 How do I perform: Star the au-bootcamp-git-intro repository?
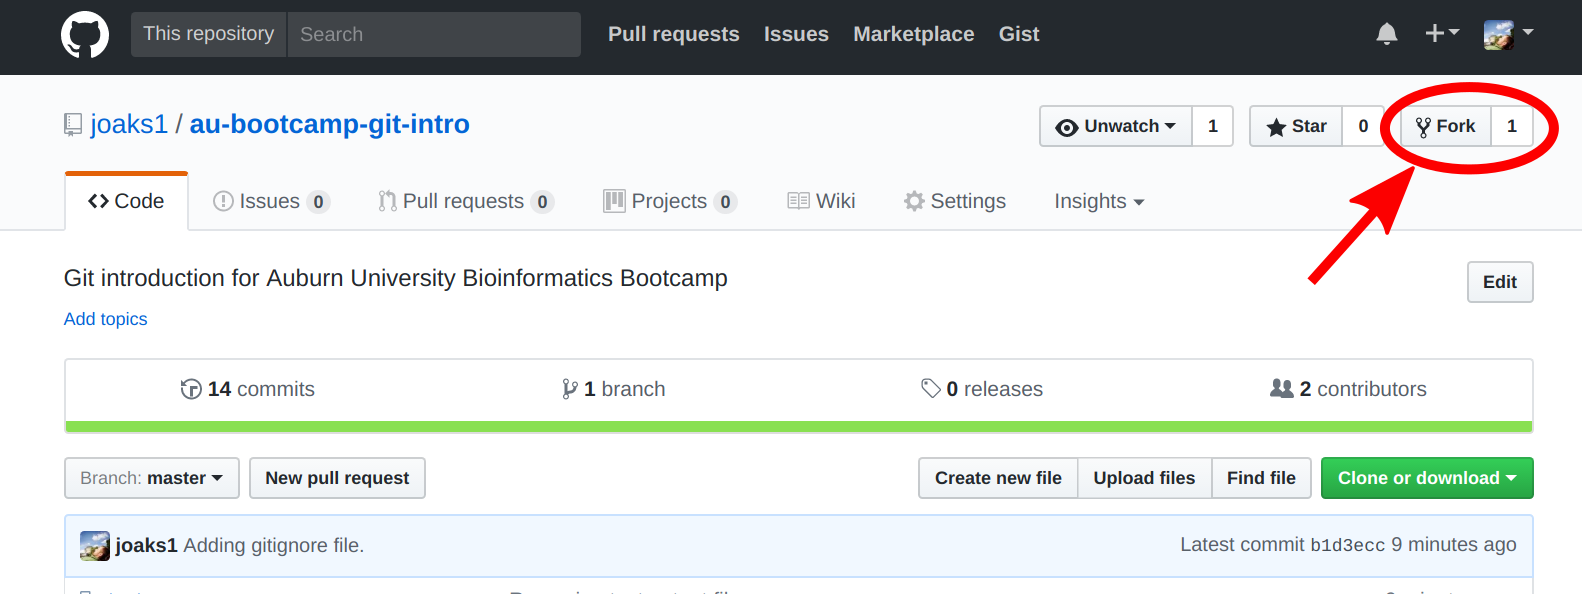coord(1296,126)
